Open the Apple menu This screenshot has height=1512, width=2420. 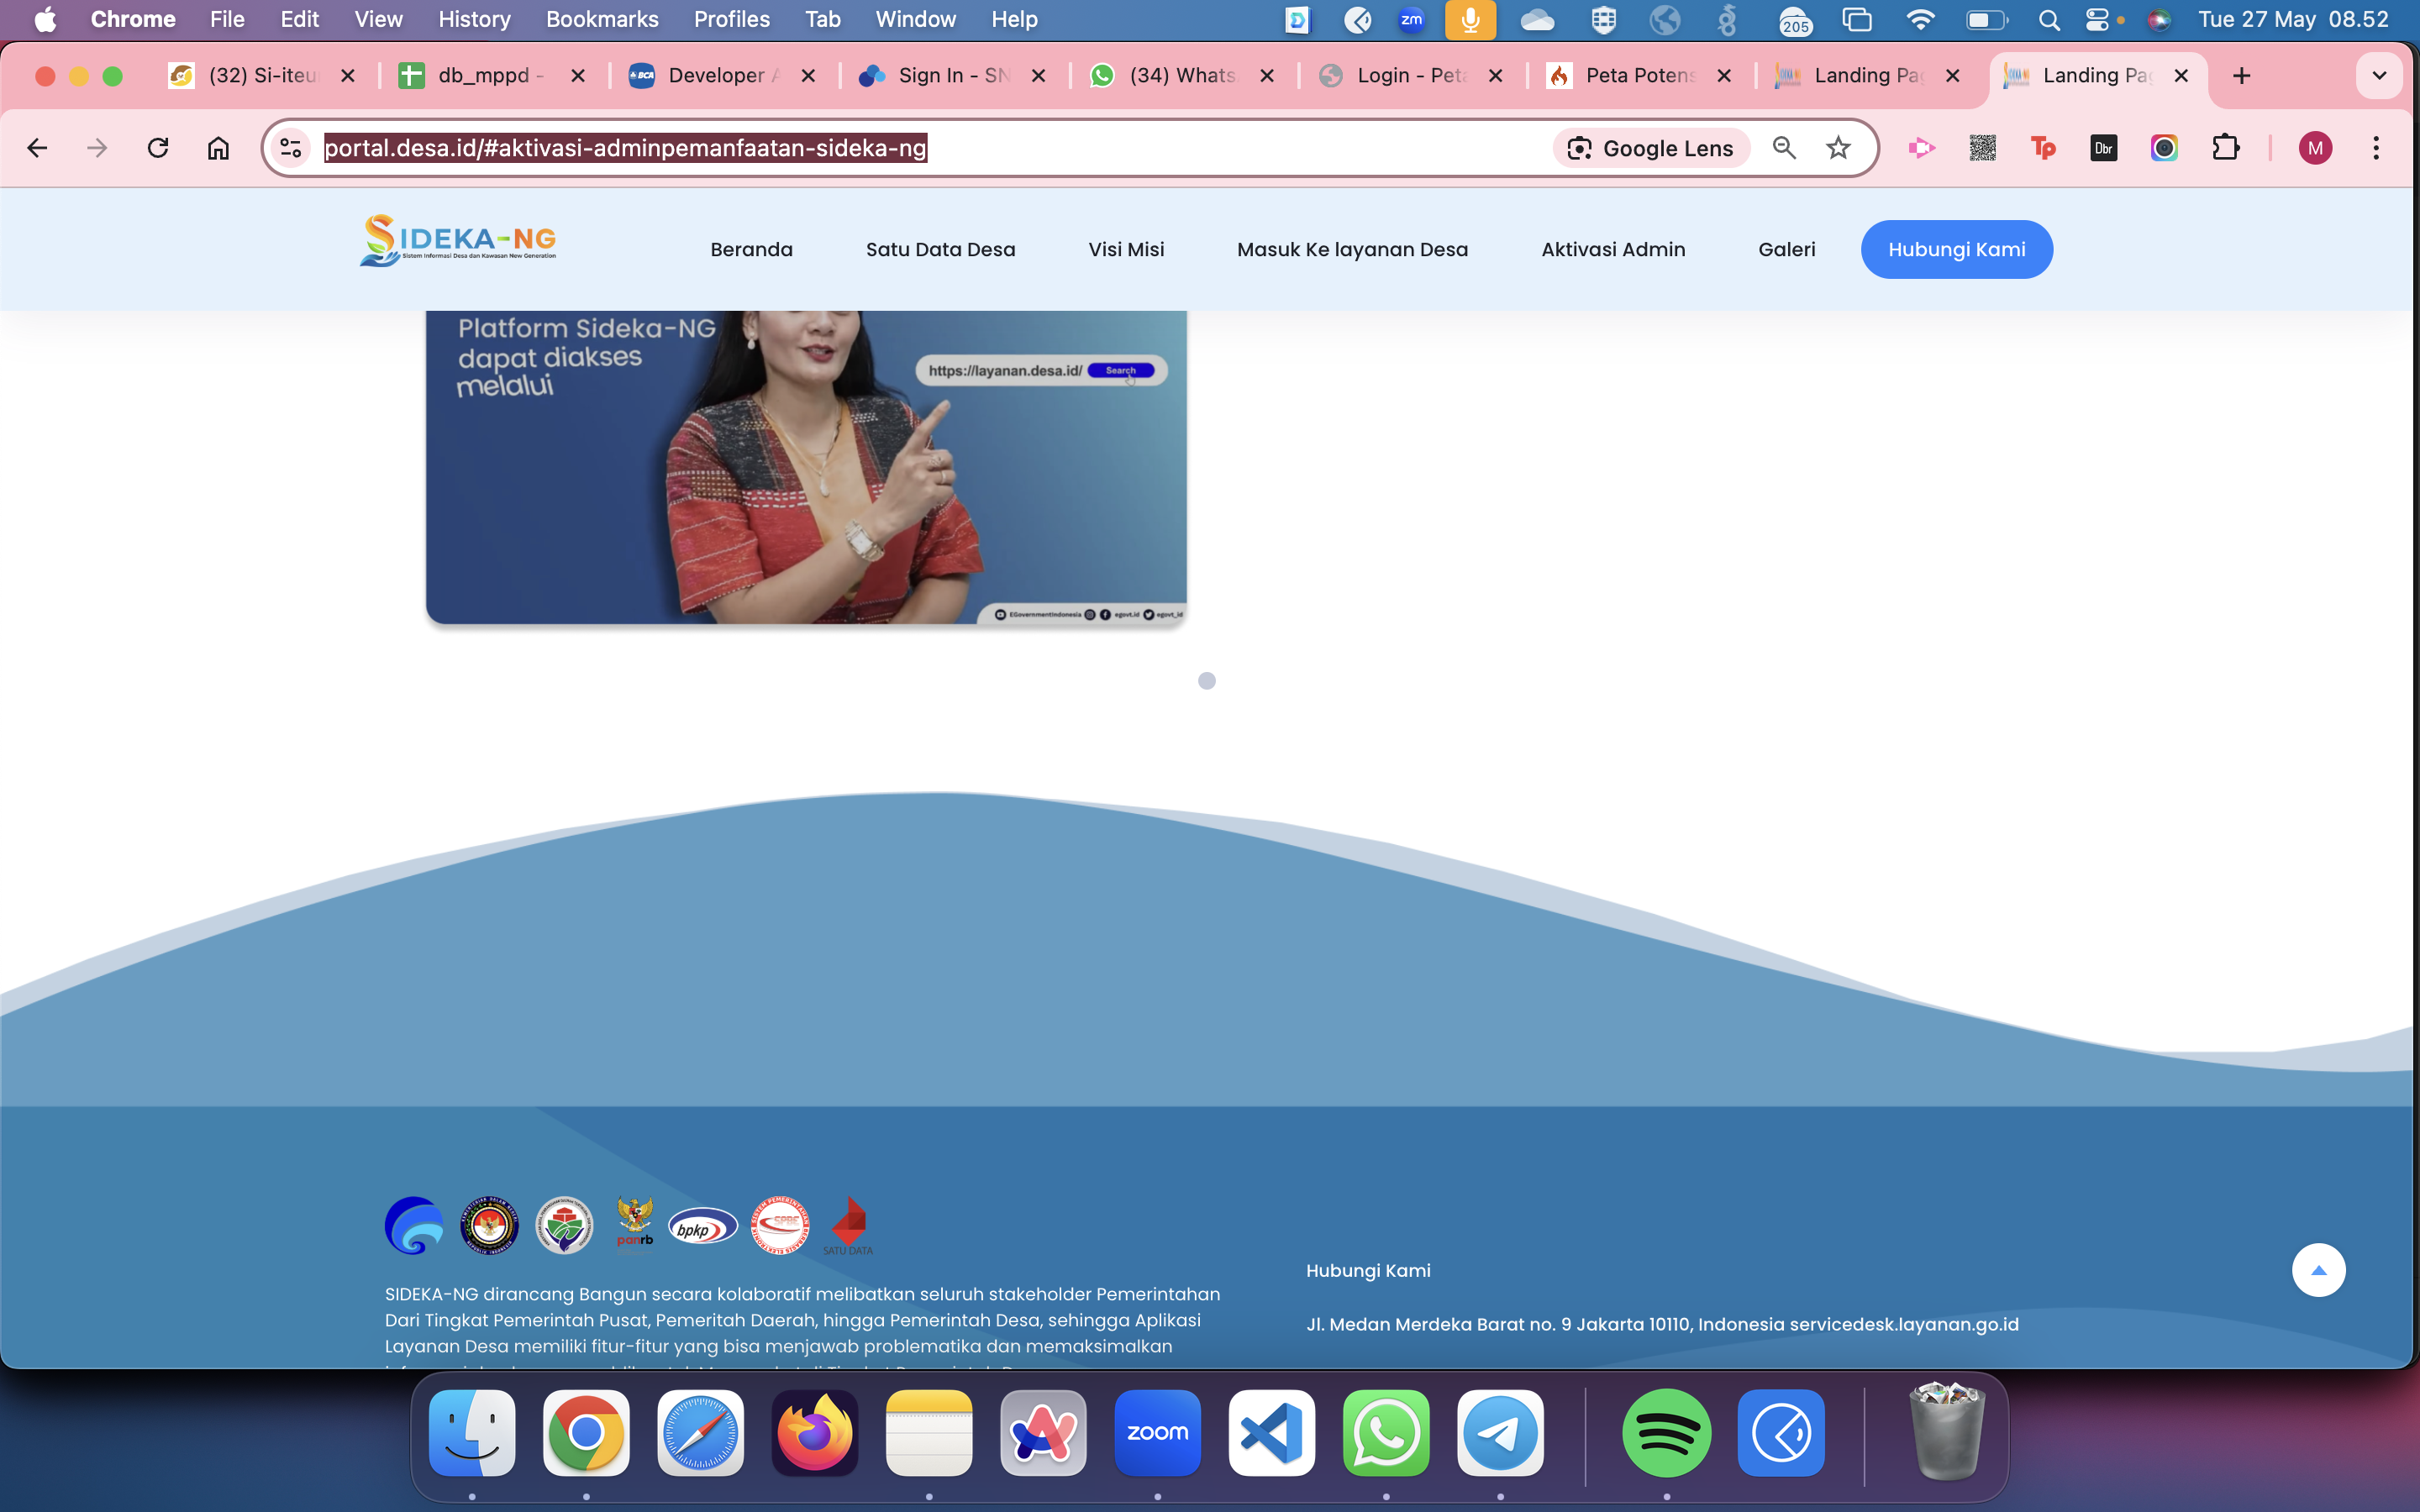pos(45,19)
